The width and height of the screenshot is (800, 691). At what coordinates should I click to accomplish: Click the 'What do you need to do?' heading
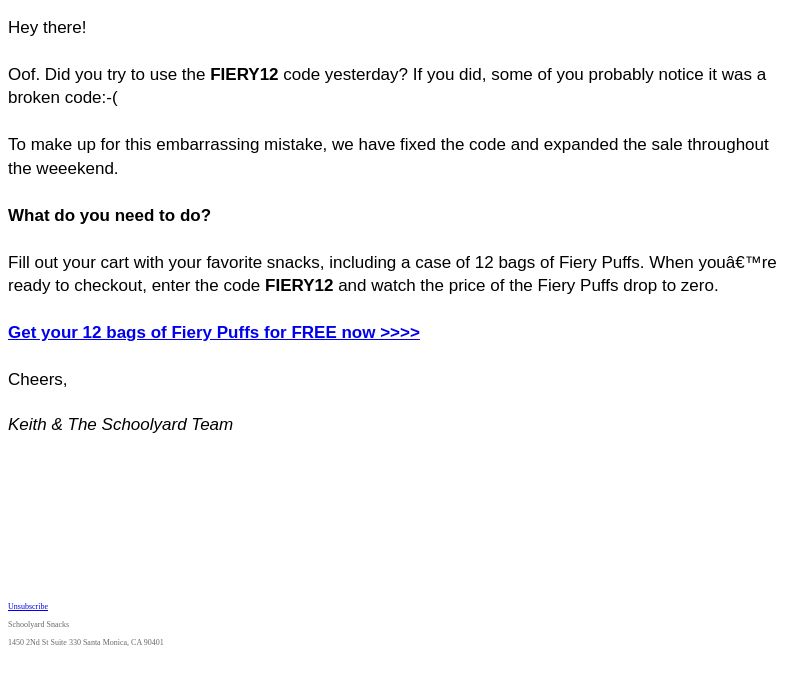click(109, 215)
